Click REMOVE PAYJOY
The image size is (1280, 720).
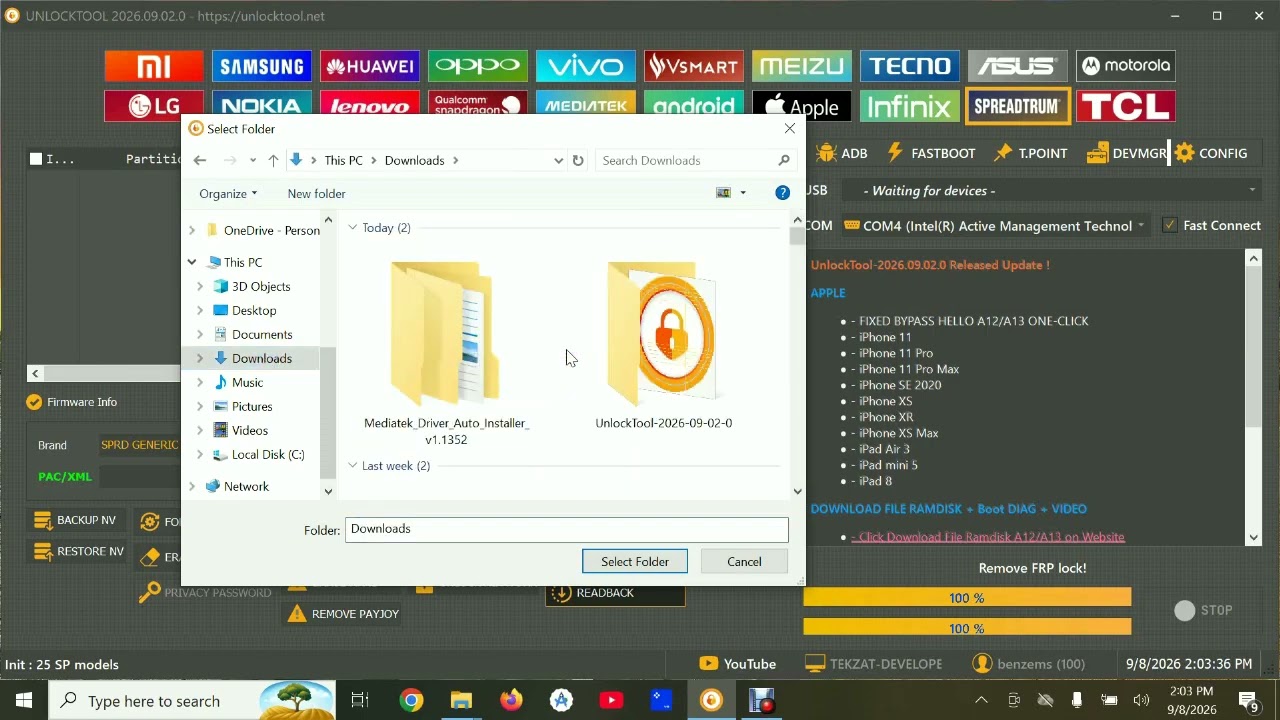coord(343,614)
